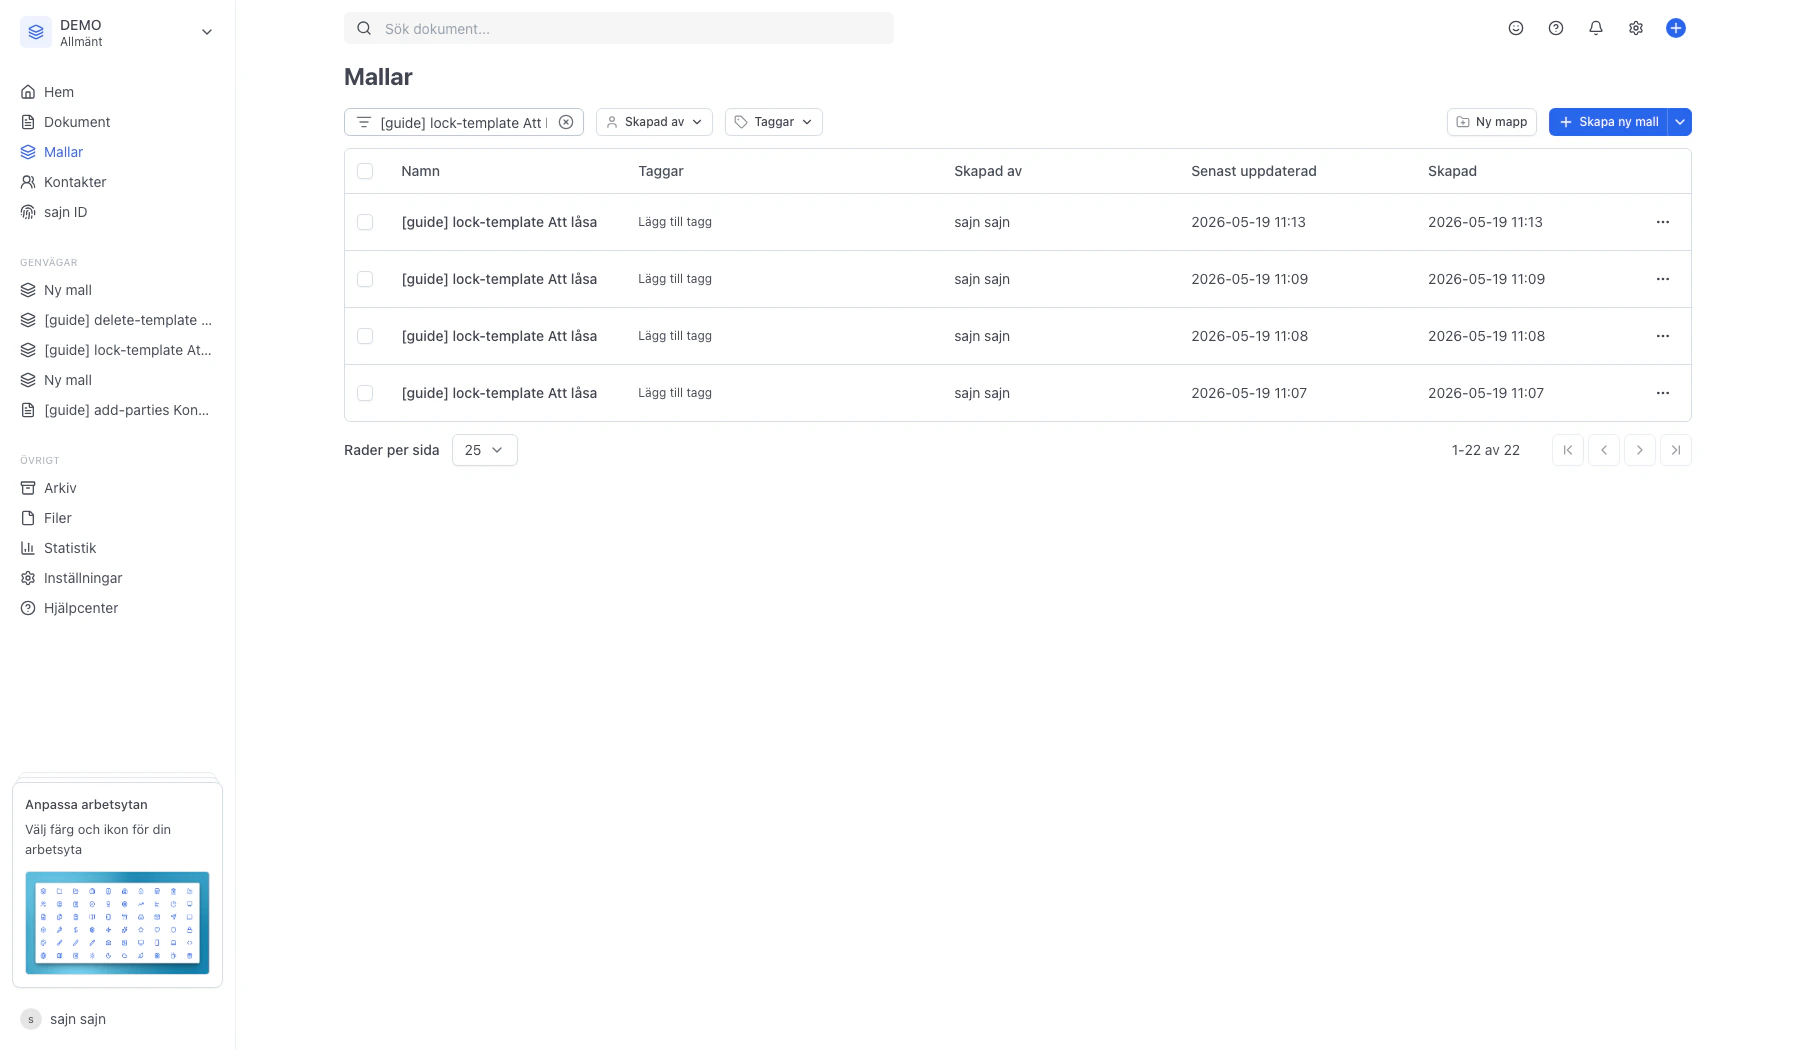
Task: Open Mallar in the sidebar
Action: tap(63, 152)
